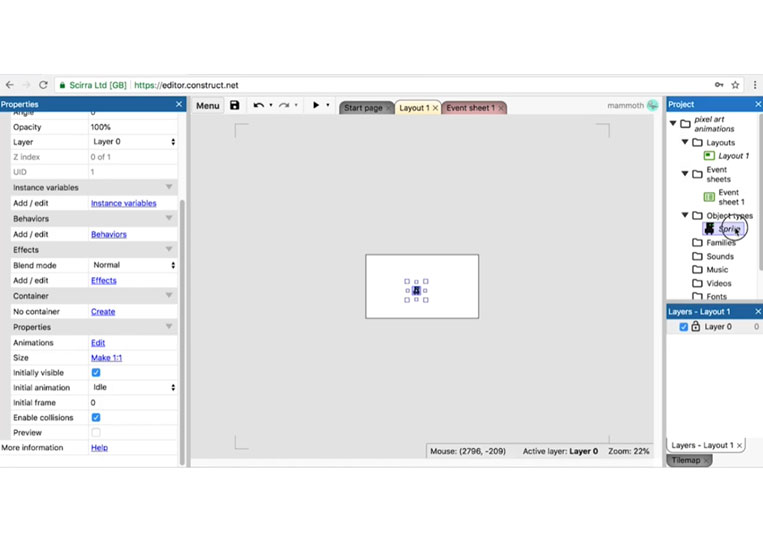Screen dimensions: 763x541
Task: Select Layout 1 in the project tree
Action: 733,156
